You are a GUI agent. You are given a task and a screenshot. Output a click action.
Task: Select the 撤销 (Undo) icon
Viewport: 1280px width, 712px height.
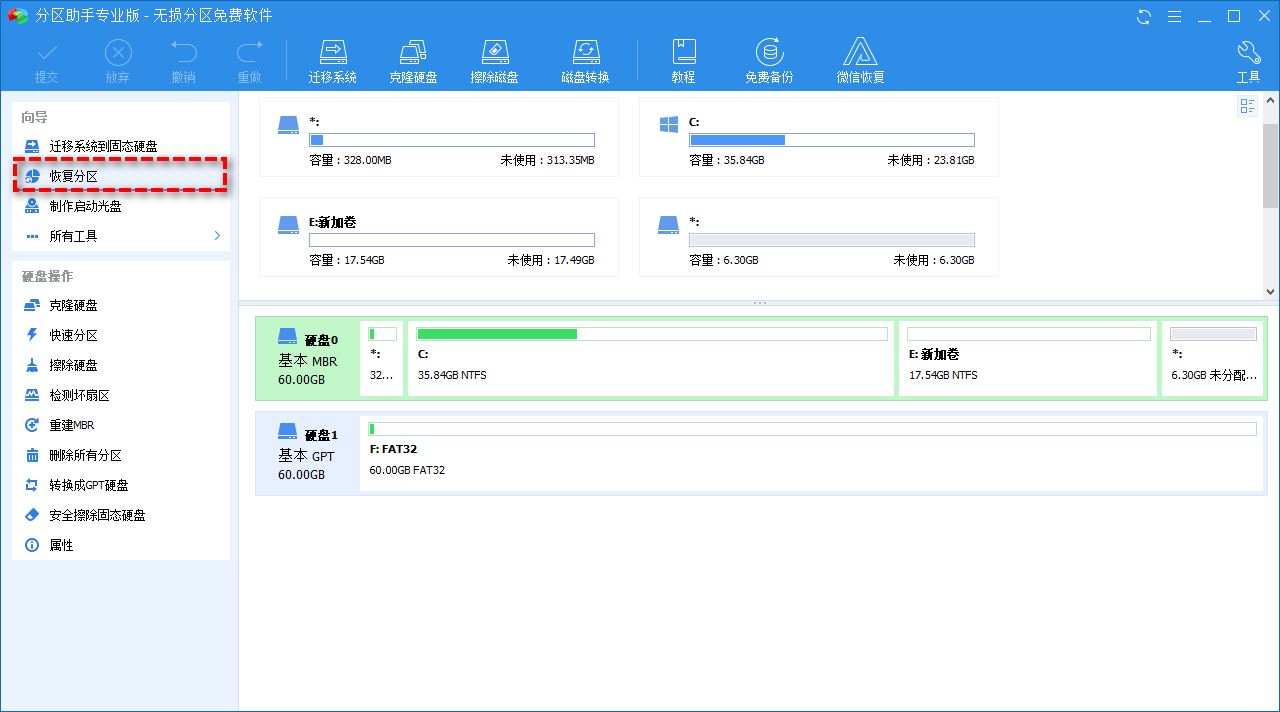click(x=184, y=58)
